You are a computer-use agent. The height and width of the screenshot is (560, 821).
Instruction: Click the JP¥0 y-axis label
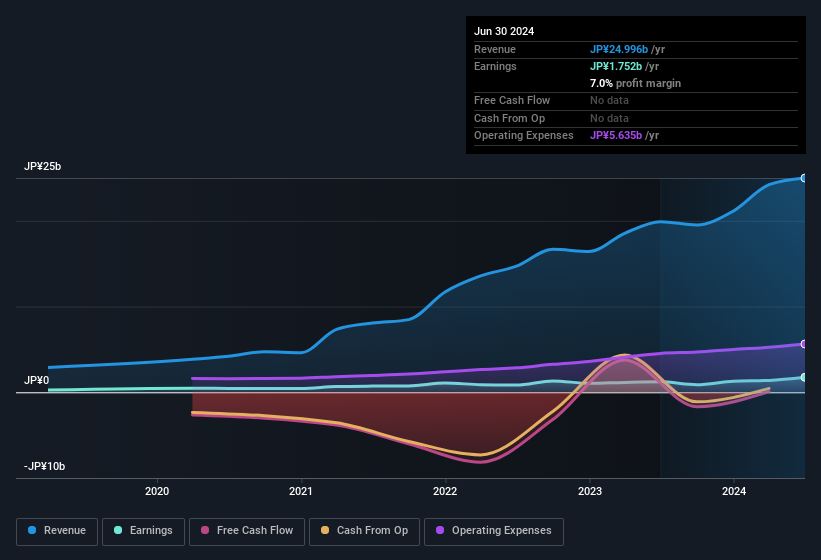coord(37,380)
